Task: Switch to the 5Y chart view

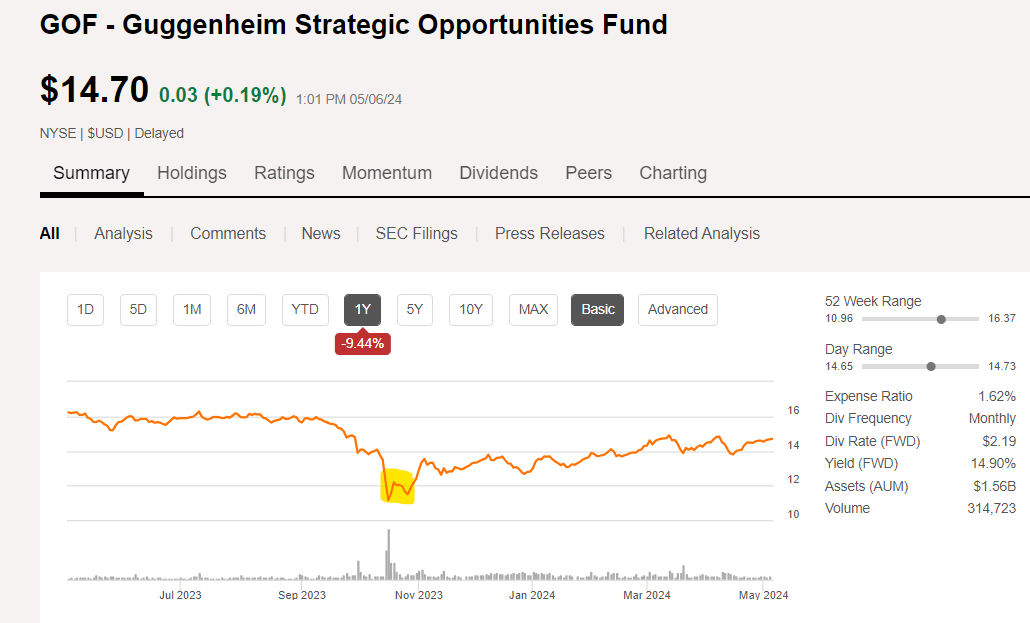Action: 415,310
